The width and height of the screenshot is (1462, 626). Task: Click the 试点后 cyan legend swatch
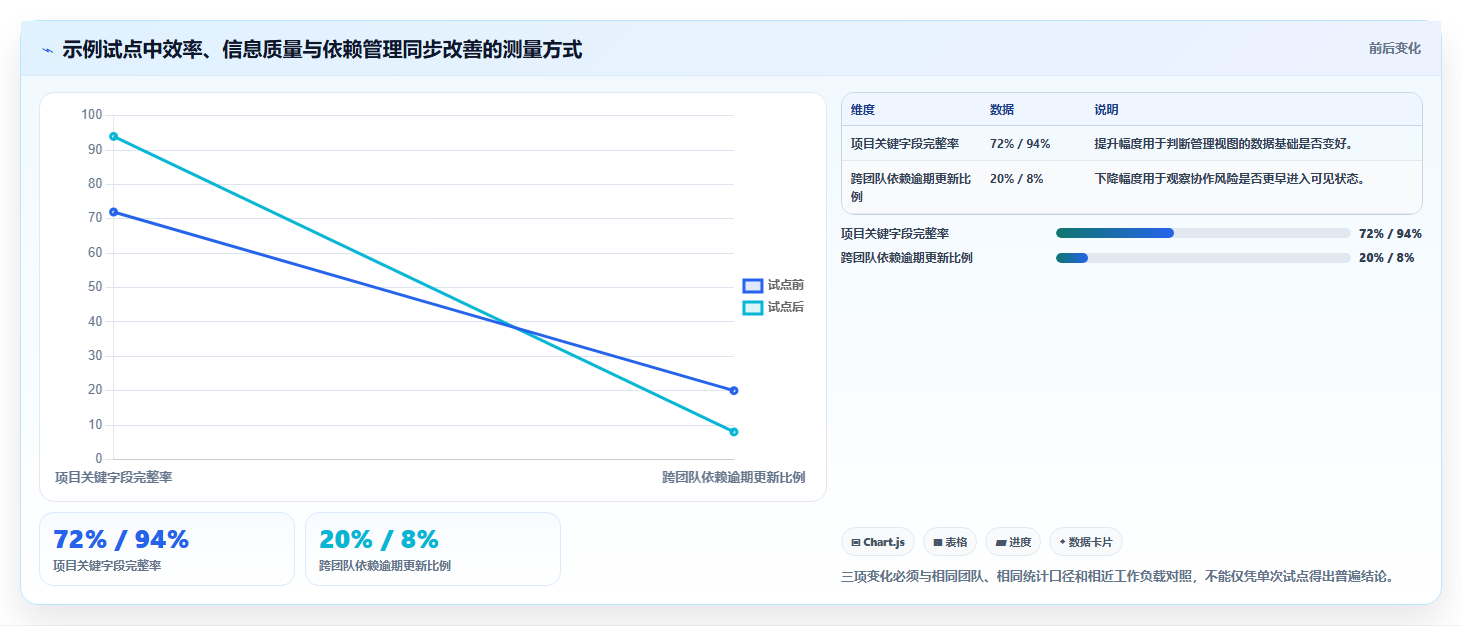[x=753, y=308]
